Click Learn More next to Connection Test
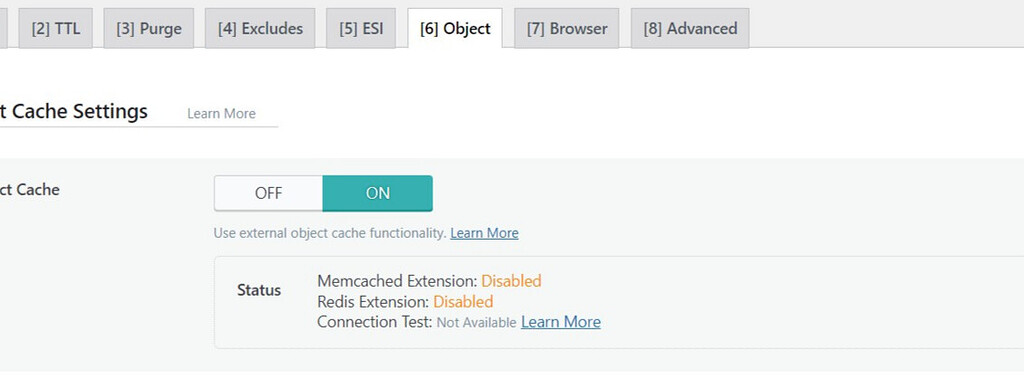Screen dimensions: 1024x379 tap(561, 322)
